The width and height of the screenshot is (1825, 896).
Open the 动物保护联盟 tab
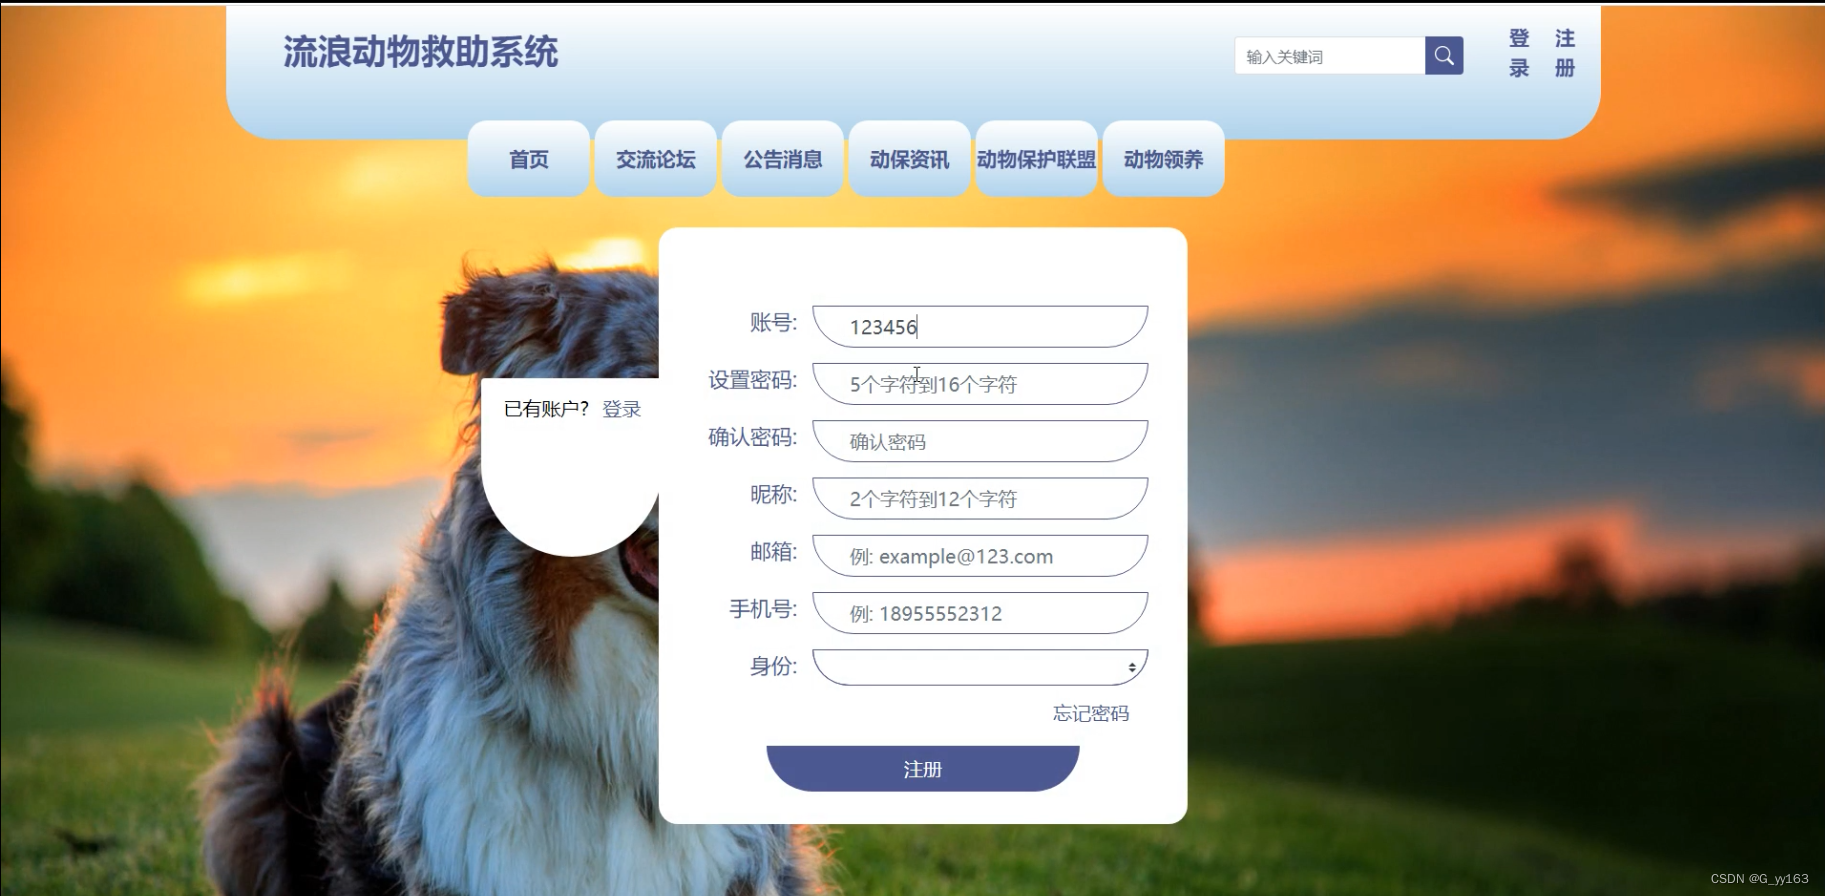[1037, 159]
